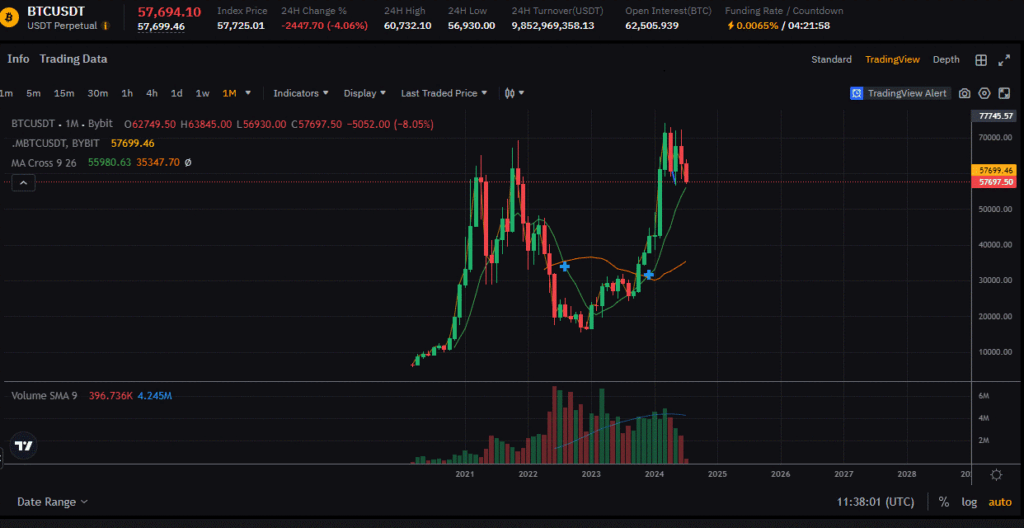The width and height of the screenshot is (1024, 528).
Task: Switch to the Depth chart
Action: coord(946,59)
